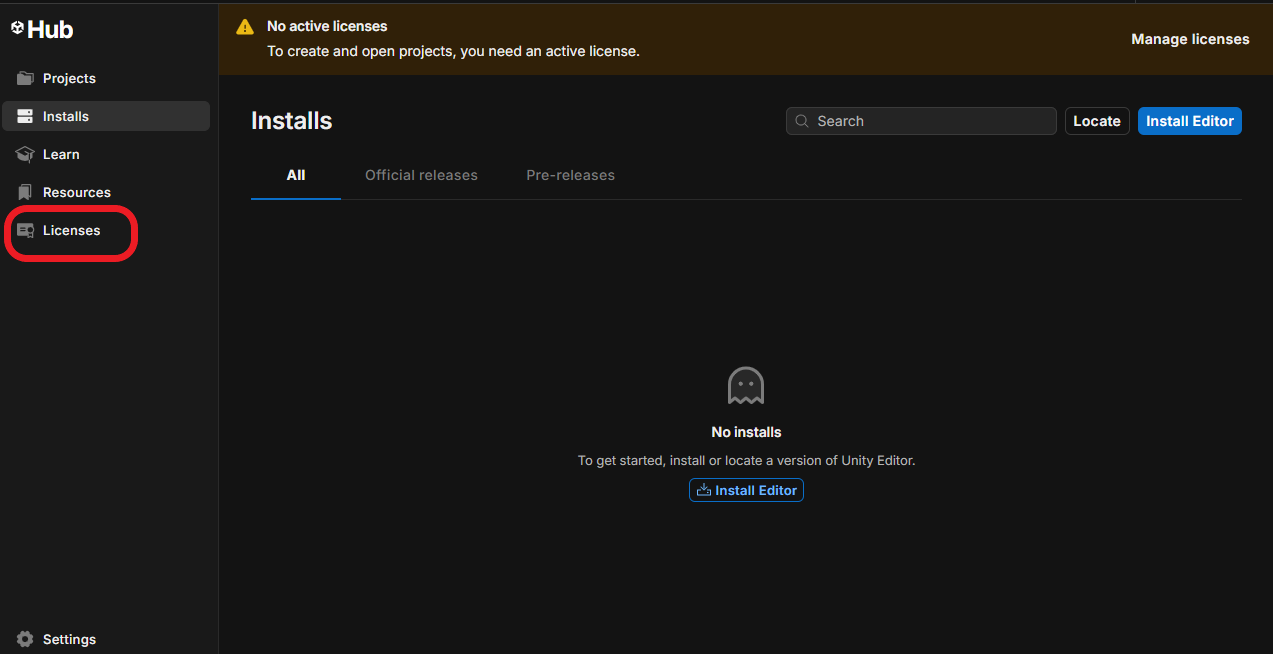Switch to the All tab

click(x=296, y=175)
